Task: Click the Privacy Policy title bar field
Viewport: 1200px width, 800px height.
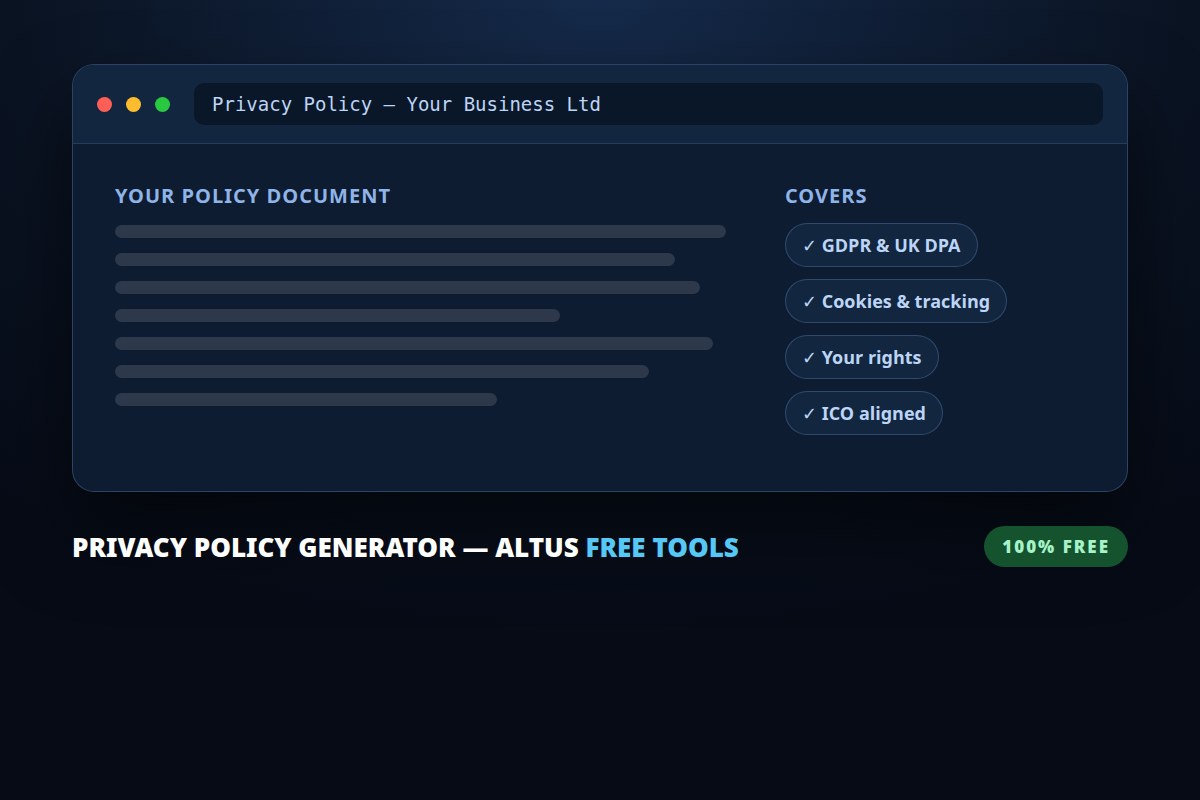Action: 648,104
